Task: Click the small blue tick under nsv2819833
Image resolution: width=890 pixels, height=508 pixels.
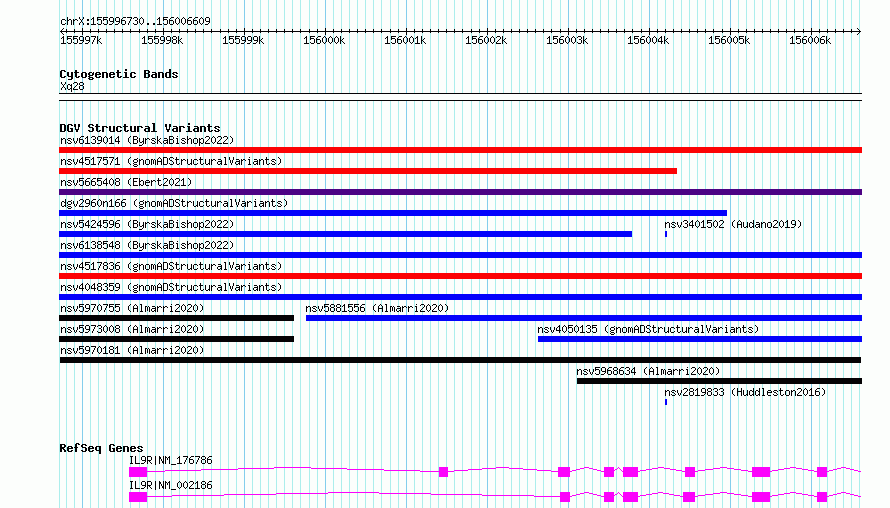Action: 666,402
